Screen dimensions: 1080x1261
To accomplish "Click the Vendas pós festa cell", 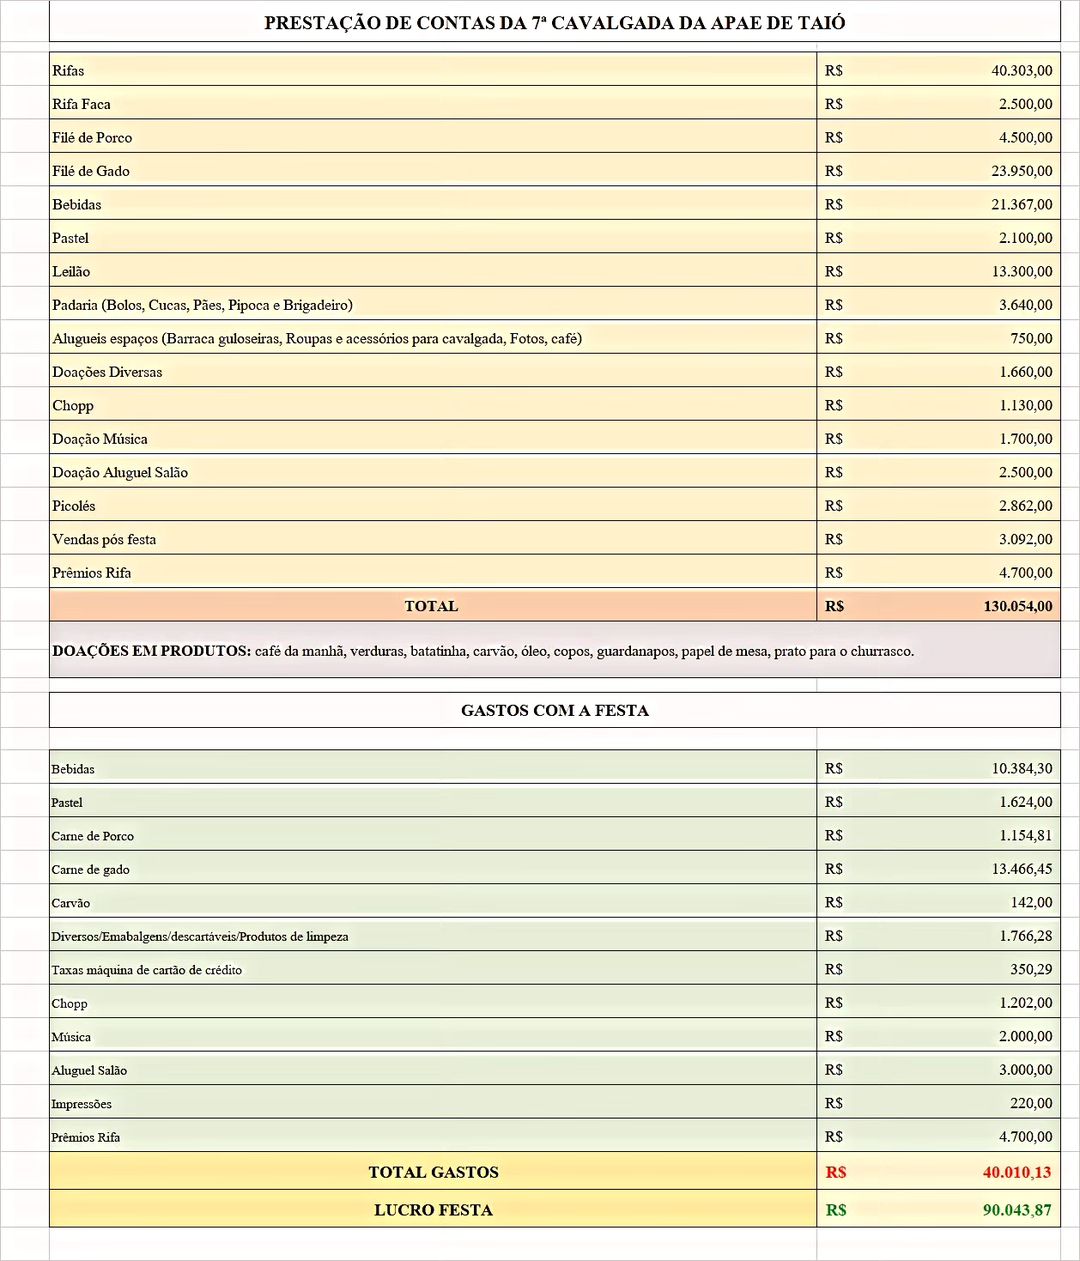I will click(433, 539).
